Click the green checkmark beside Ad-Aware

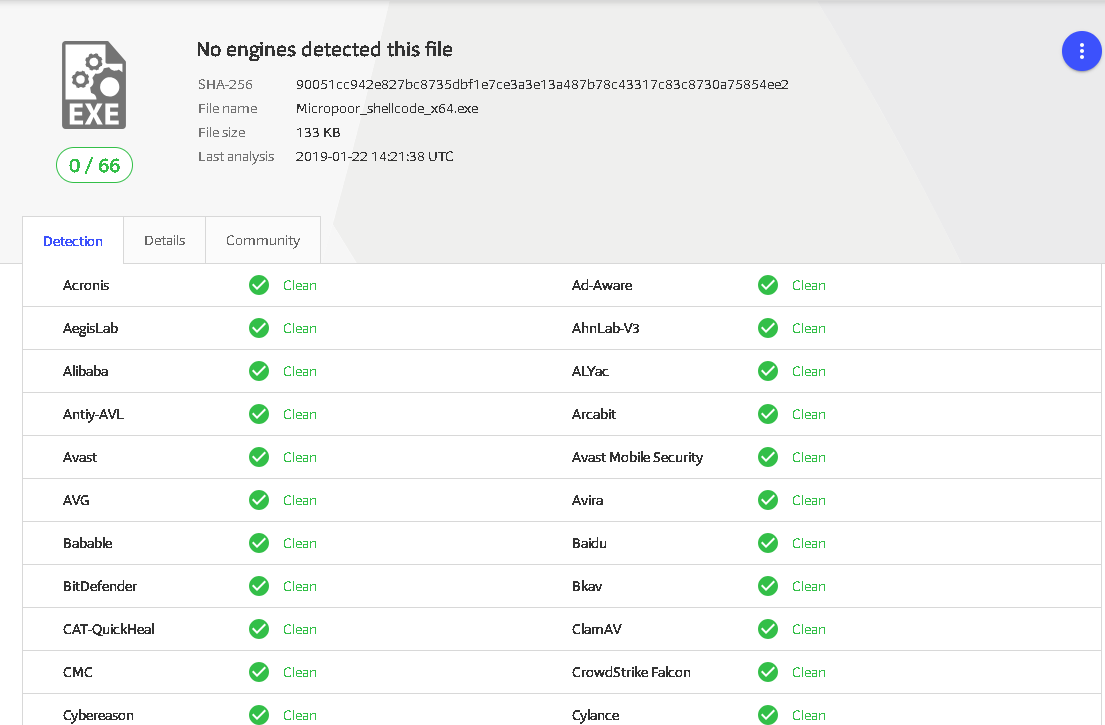pos(767,285)
